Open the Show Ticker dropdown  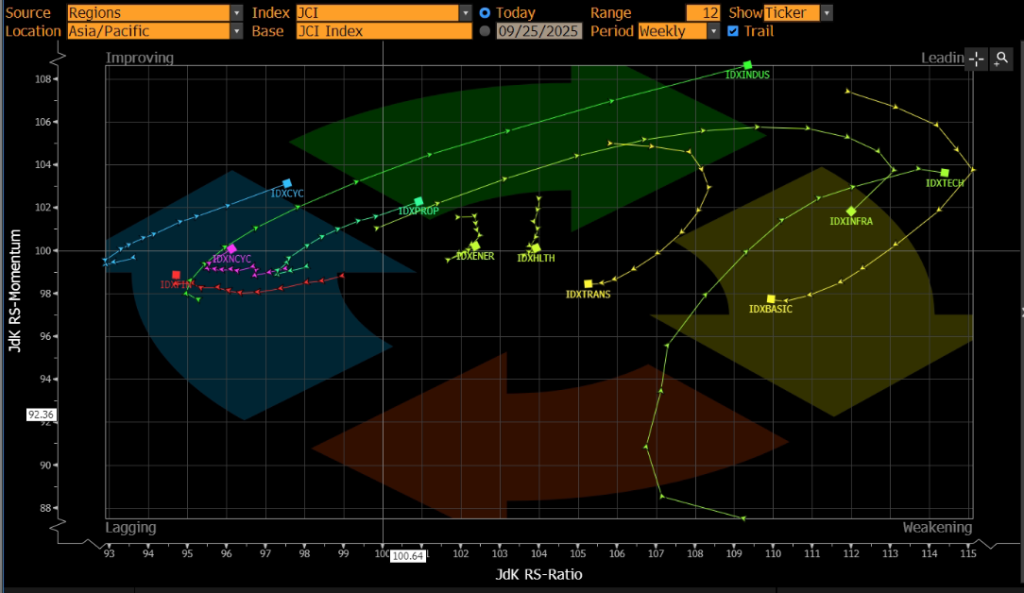point(826,13)
